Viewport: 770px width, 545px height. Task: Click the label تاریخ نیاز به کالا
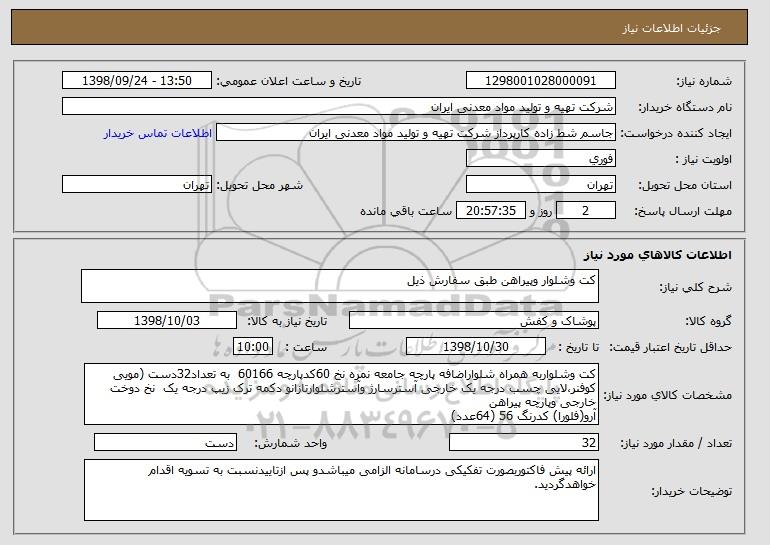[287, 321]
